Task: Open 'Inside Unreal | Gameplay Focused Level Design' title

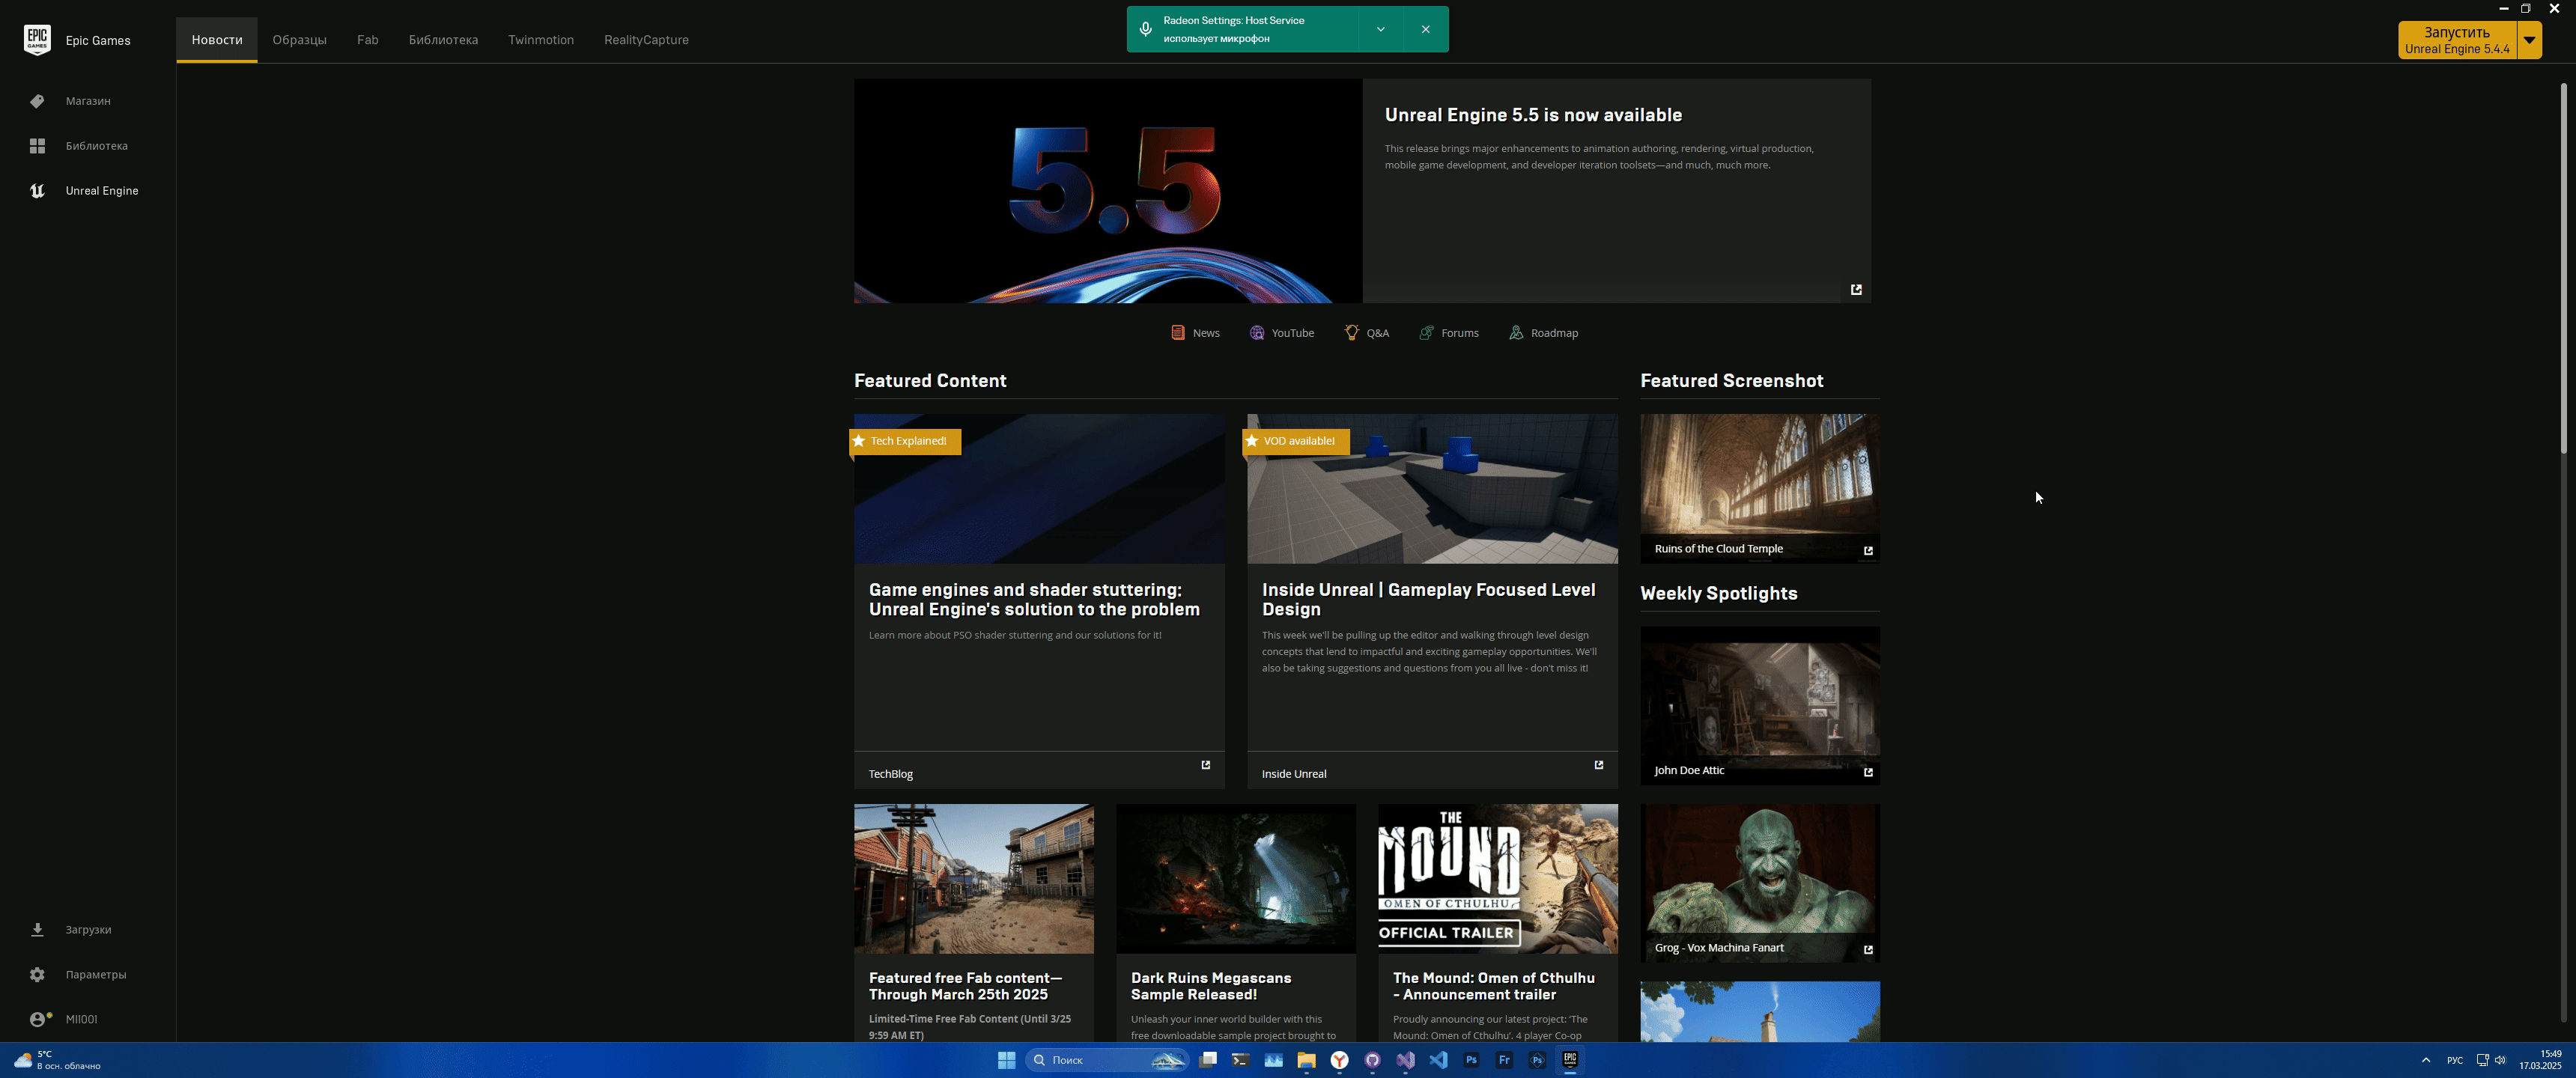Action: (x=1428, y=599)
